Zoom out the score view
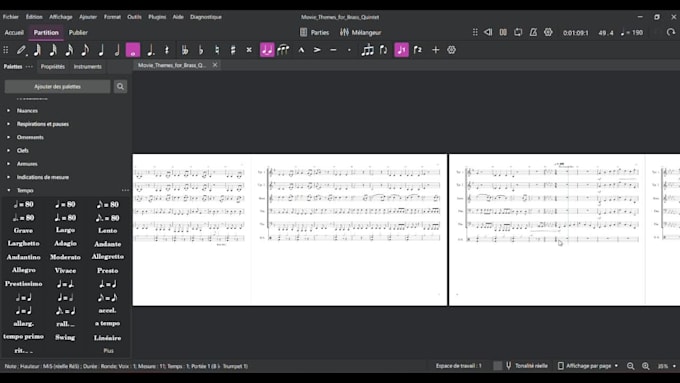This screenshot has width=680, height=383. click(x=631, y=366)
